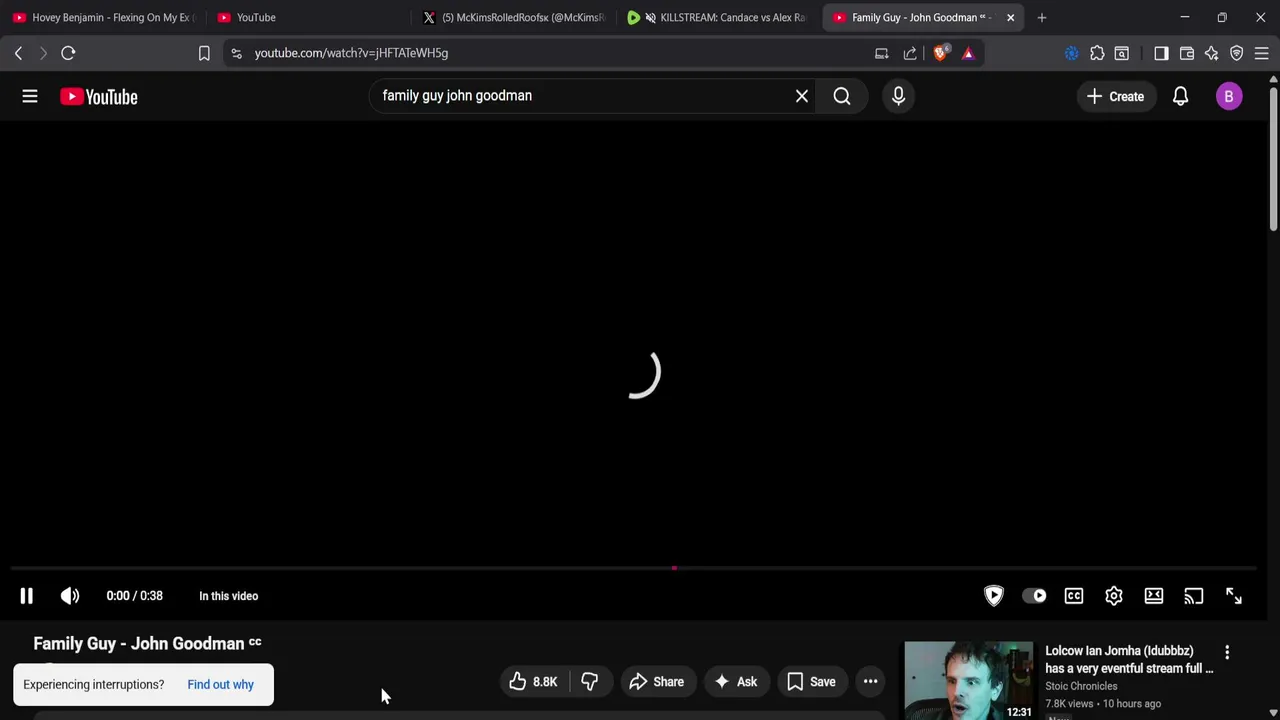This screenshot has height=720, width=1280.
Task: Switch to McKimsRolledRoofs X tab
Action: [x=513, y=17]
